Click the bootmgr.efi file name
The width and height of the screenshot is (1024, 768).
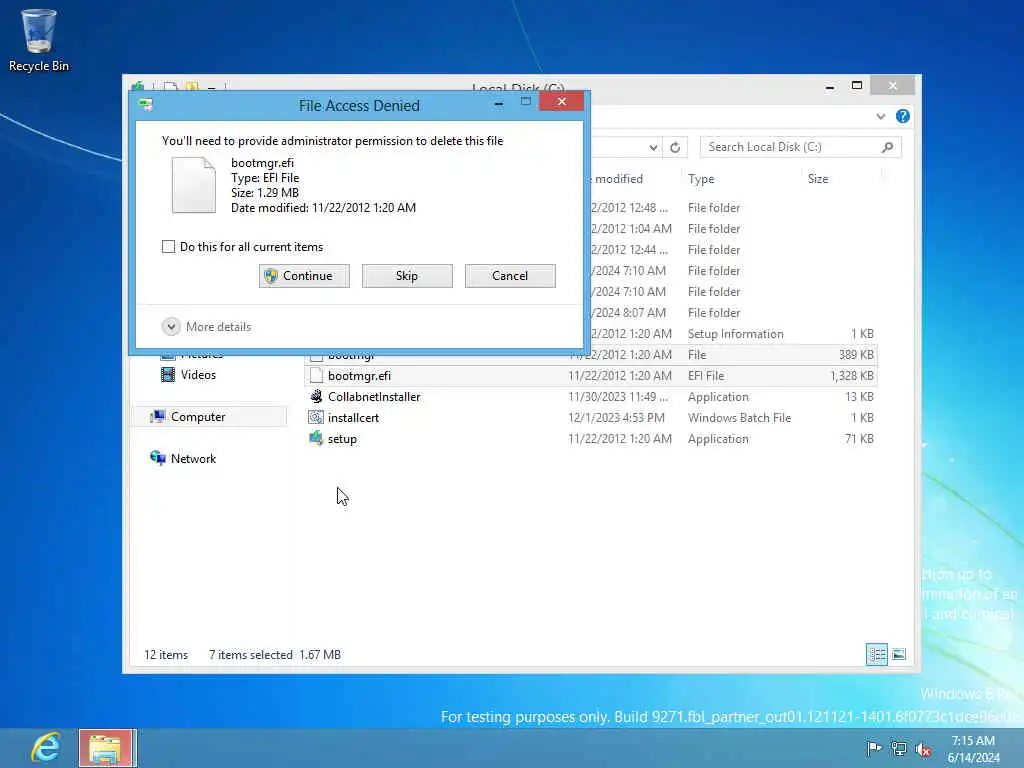click(359, 376)
